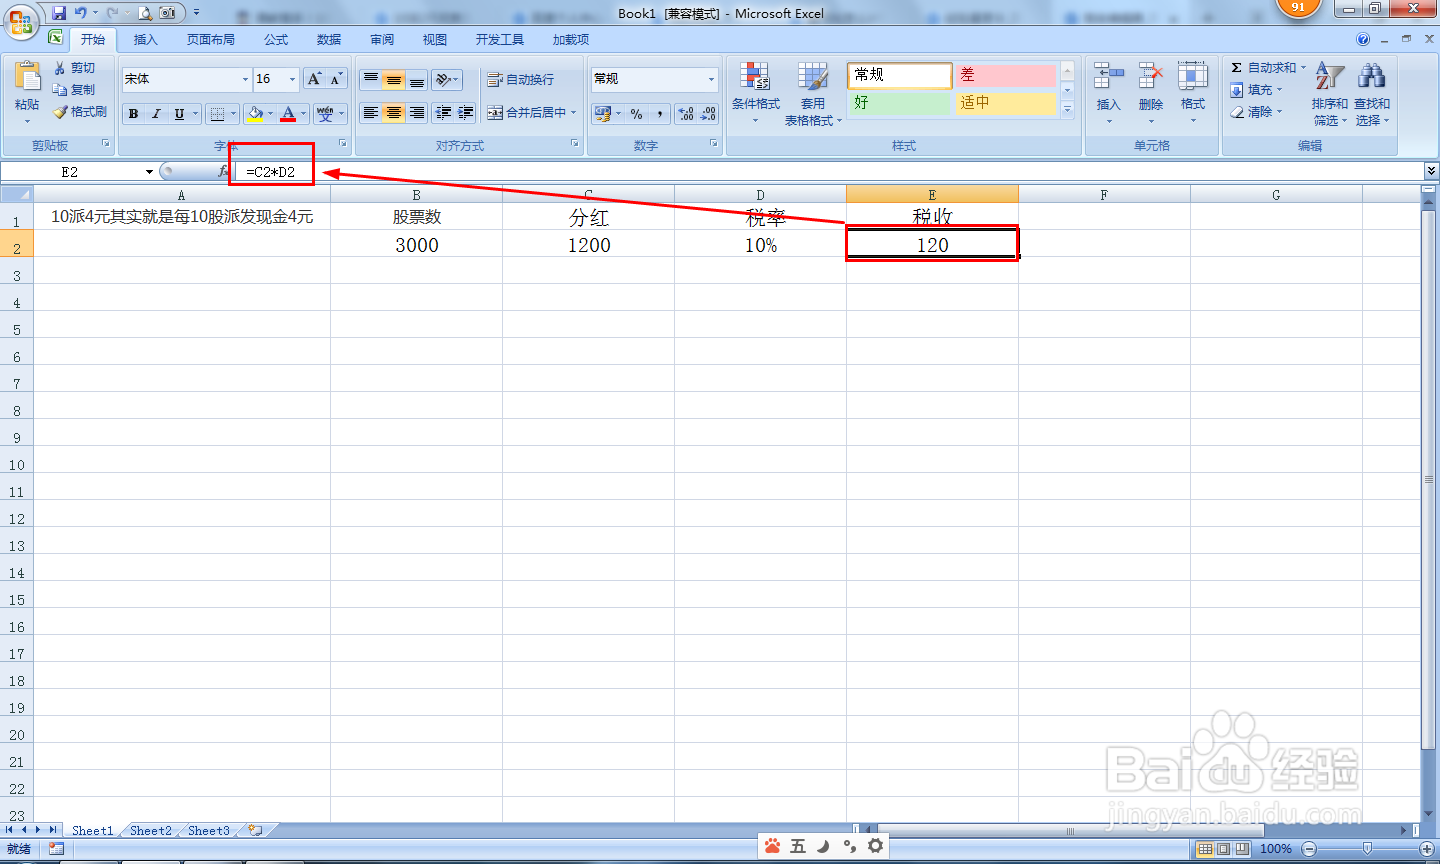
Task: Click the AutoSum (自动求和) sigma icon
Action: tap(1237, 67)
